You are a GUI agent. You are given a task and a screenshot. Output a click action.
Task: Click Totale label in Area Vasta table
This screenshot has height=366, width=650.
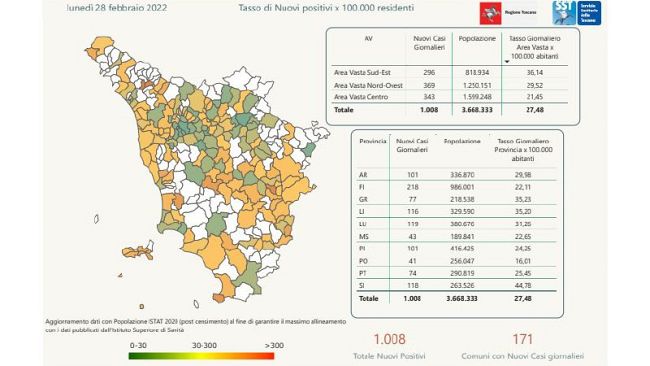coord(344,110)
